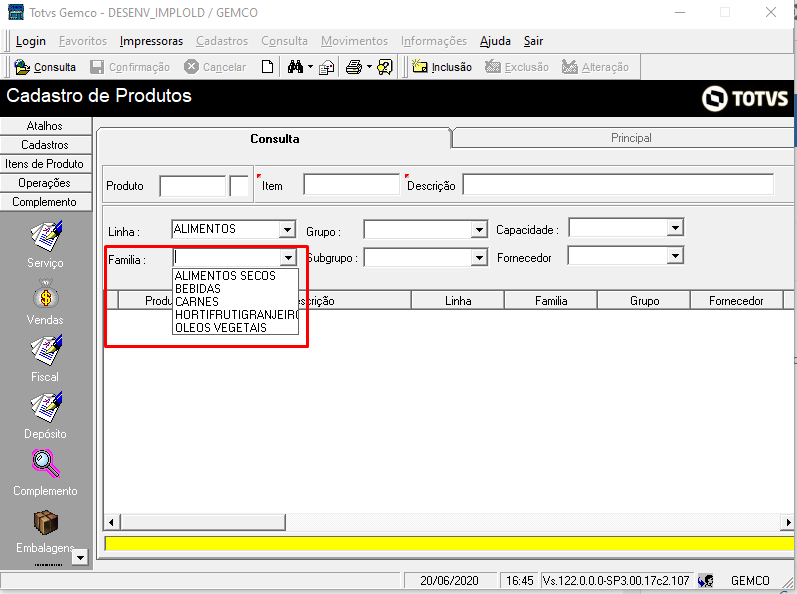
Task: Click the binoculars search icon
Action: tap(295, 67)
